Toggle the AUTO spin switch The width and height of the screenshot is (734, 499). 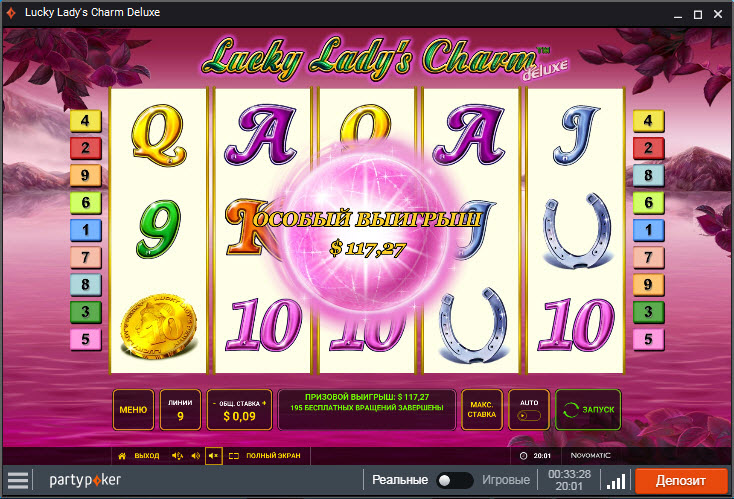point(529,416)
